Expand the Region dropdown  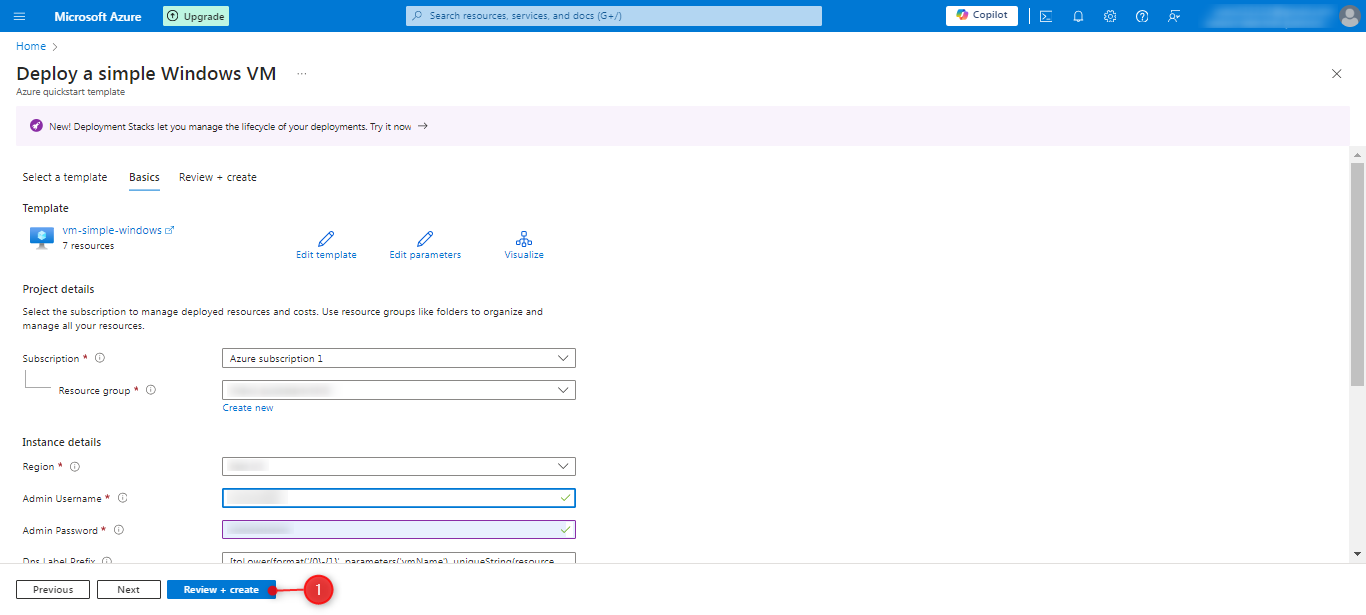(x=399, y=466)
